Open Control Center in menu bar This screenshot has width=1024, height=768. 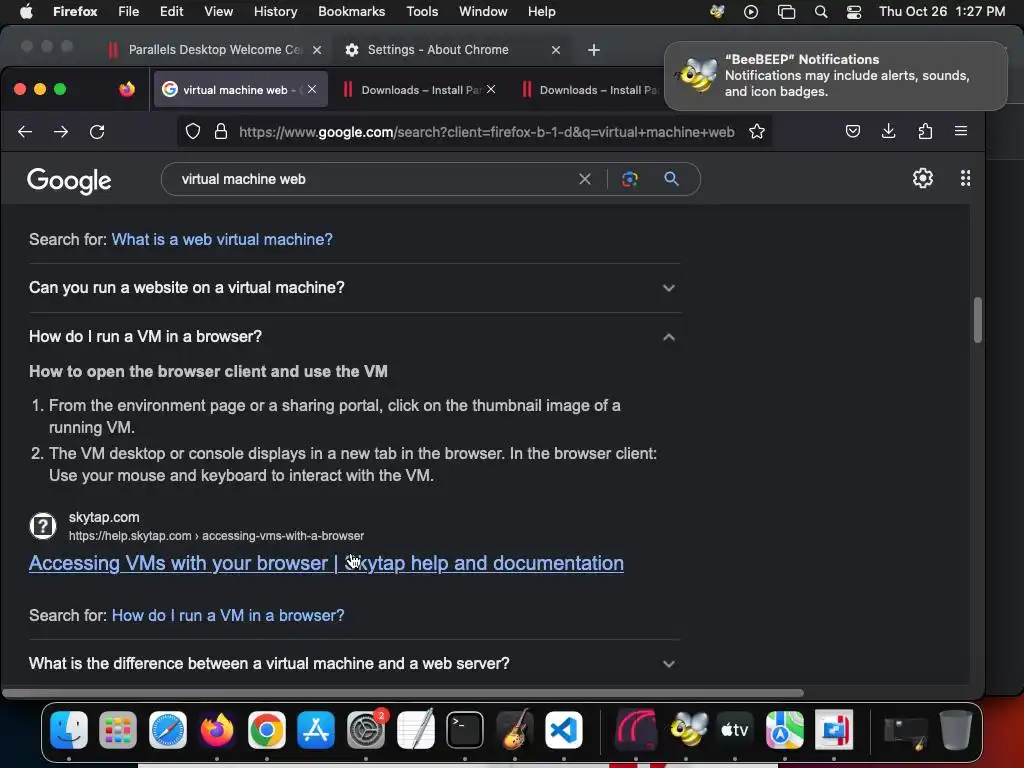click(x=854, y=12)
